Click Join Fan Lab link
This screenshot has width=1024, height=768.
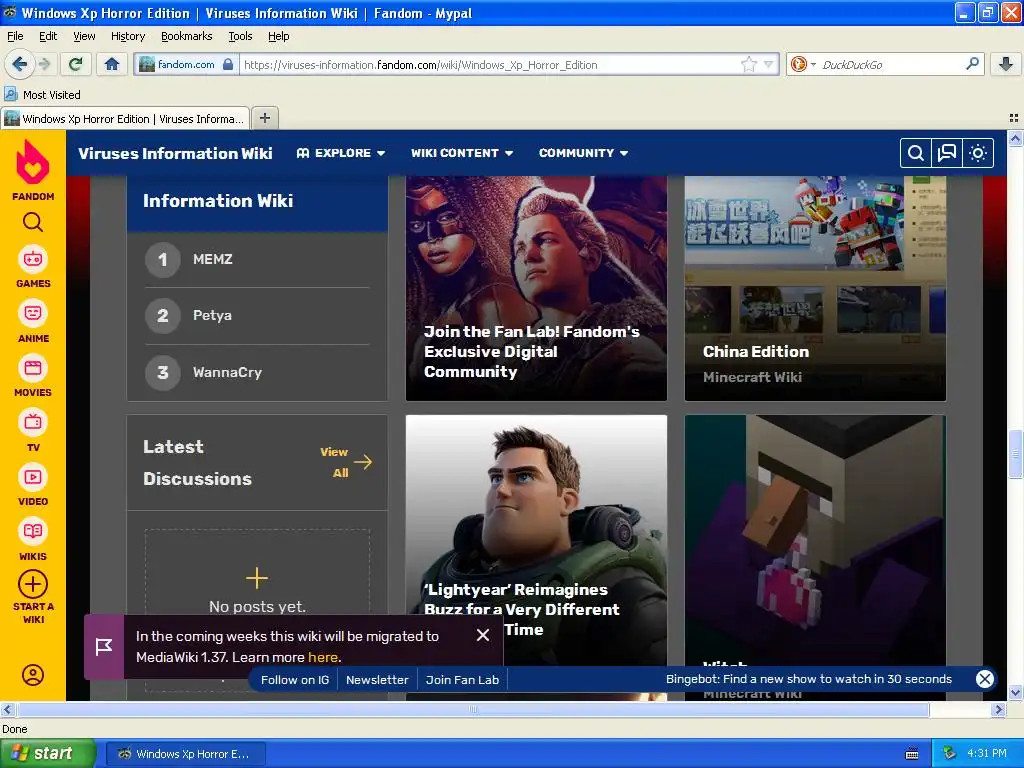pyautogui.click(x=462, y=680)
